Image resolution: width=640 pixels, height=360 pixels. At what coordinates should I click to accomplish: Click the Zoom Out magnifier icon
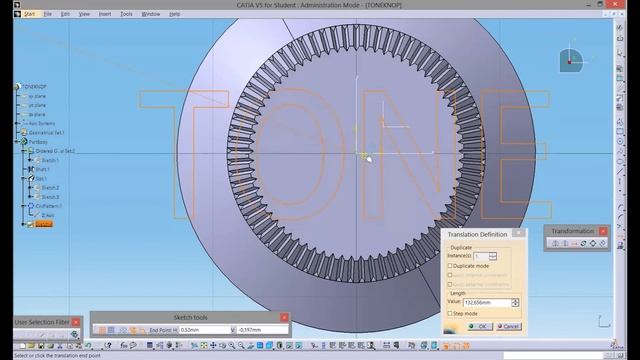pos(241,345)
